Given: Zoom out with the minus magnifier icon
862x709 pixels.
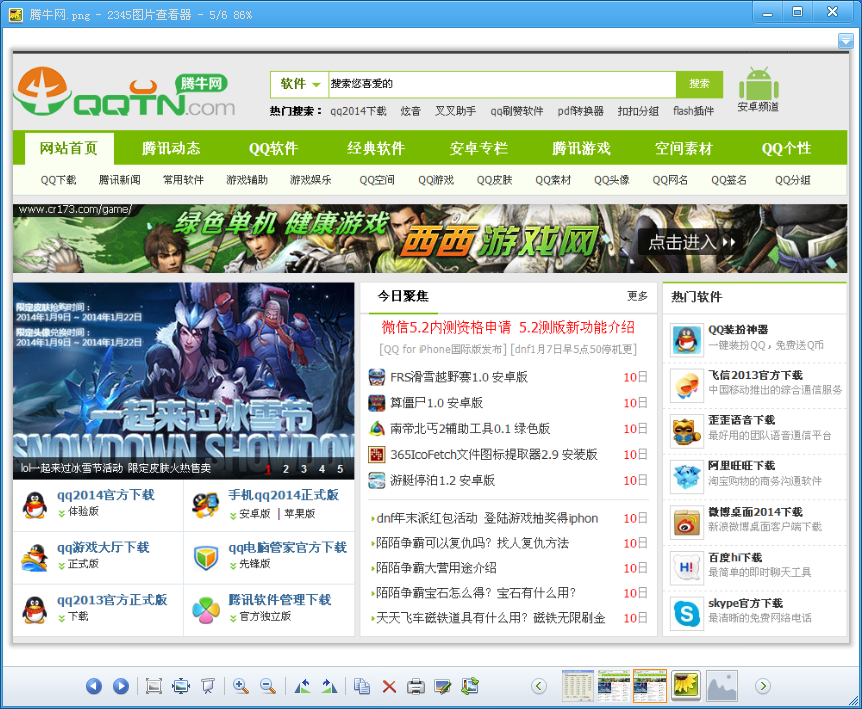Looking at the screenshot, I should pyautogui.click(x=268, y=686).
